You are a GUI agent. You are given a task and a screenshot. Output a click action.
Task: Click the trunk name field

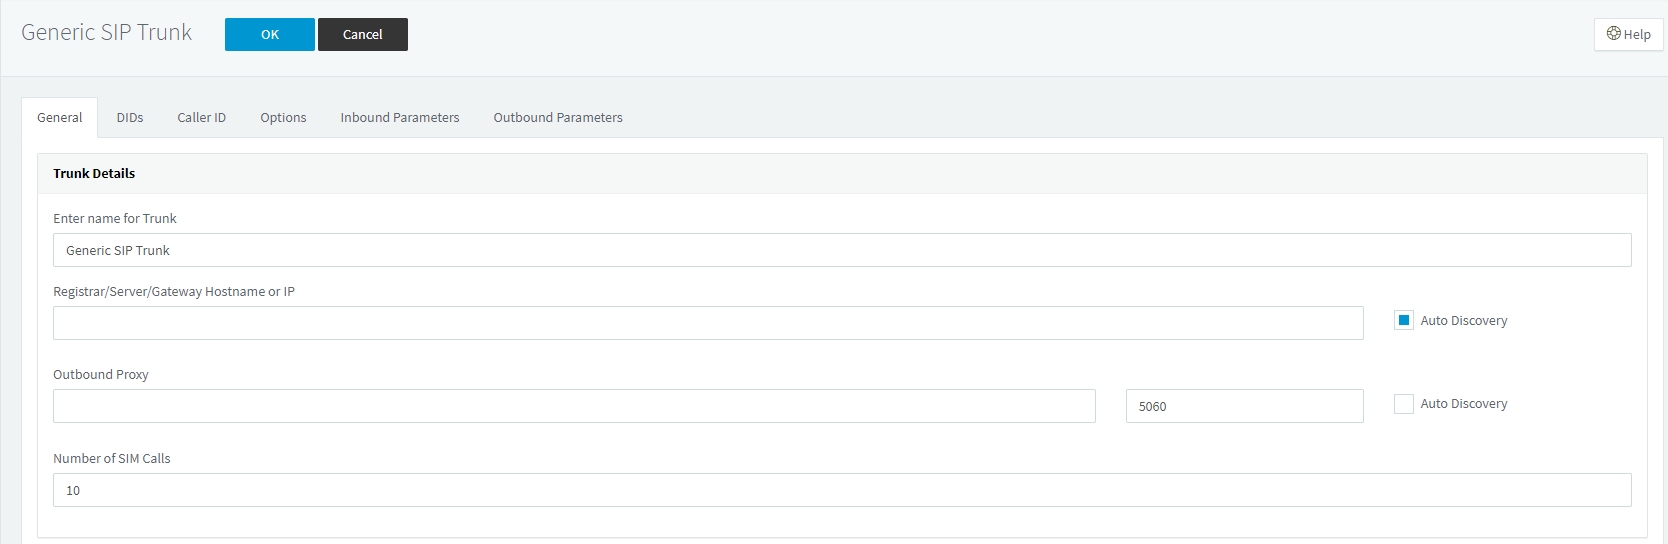(x=841, y=250)
